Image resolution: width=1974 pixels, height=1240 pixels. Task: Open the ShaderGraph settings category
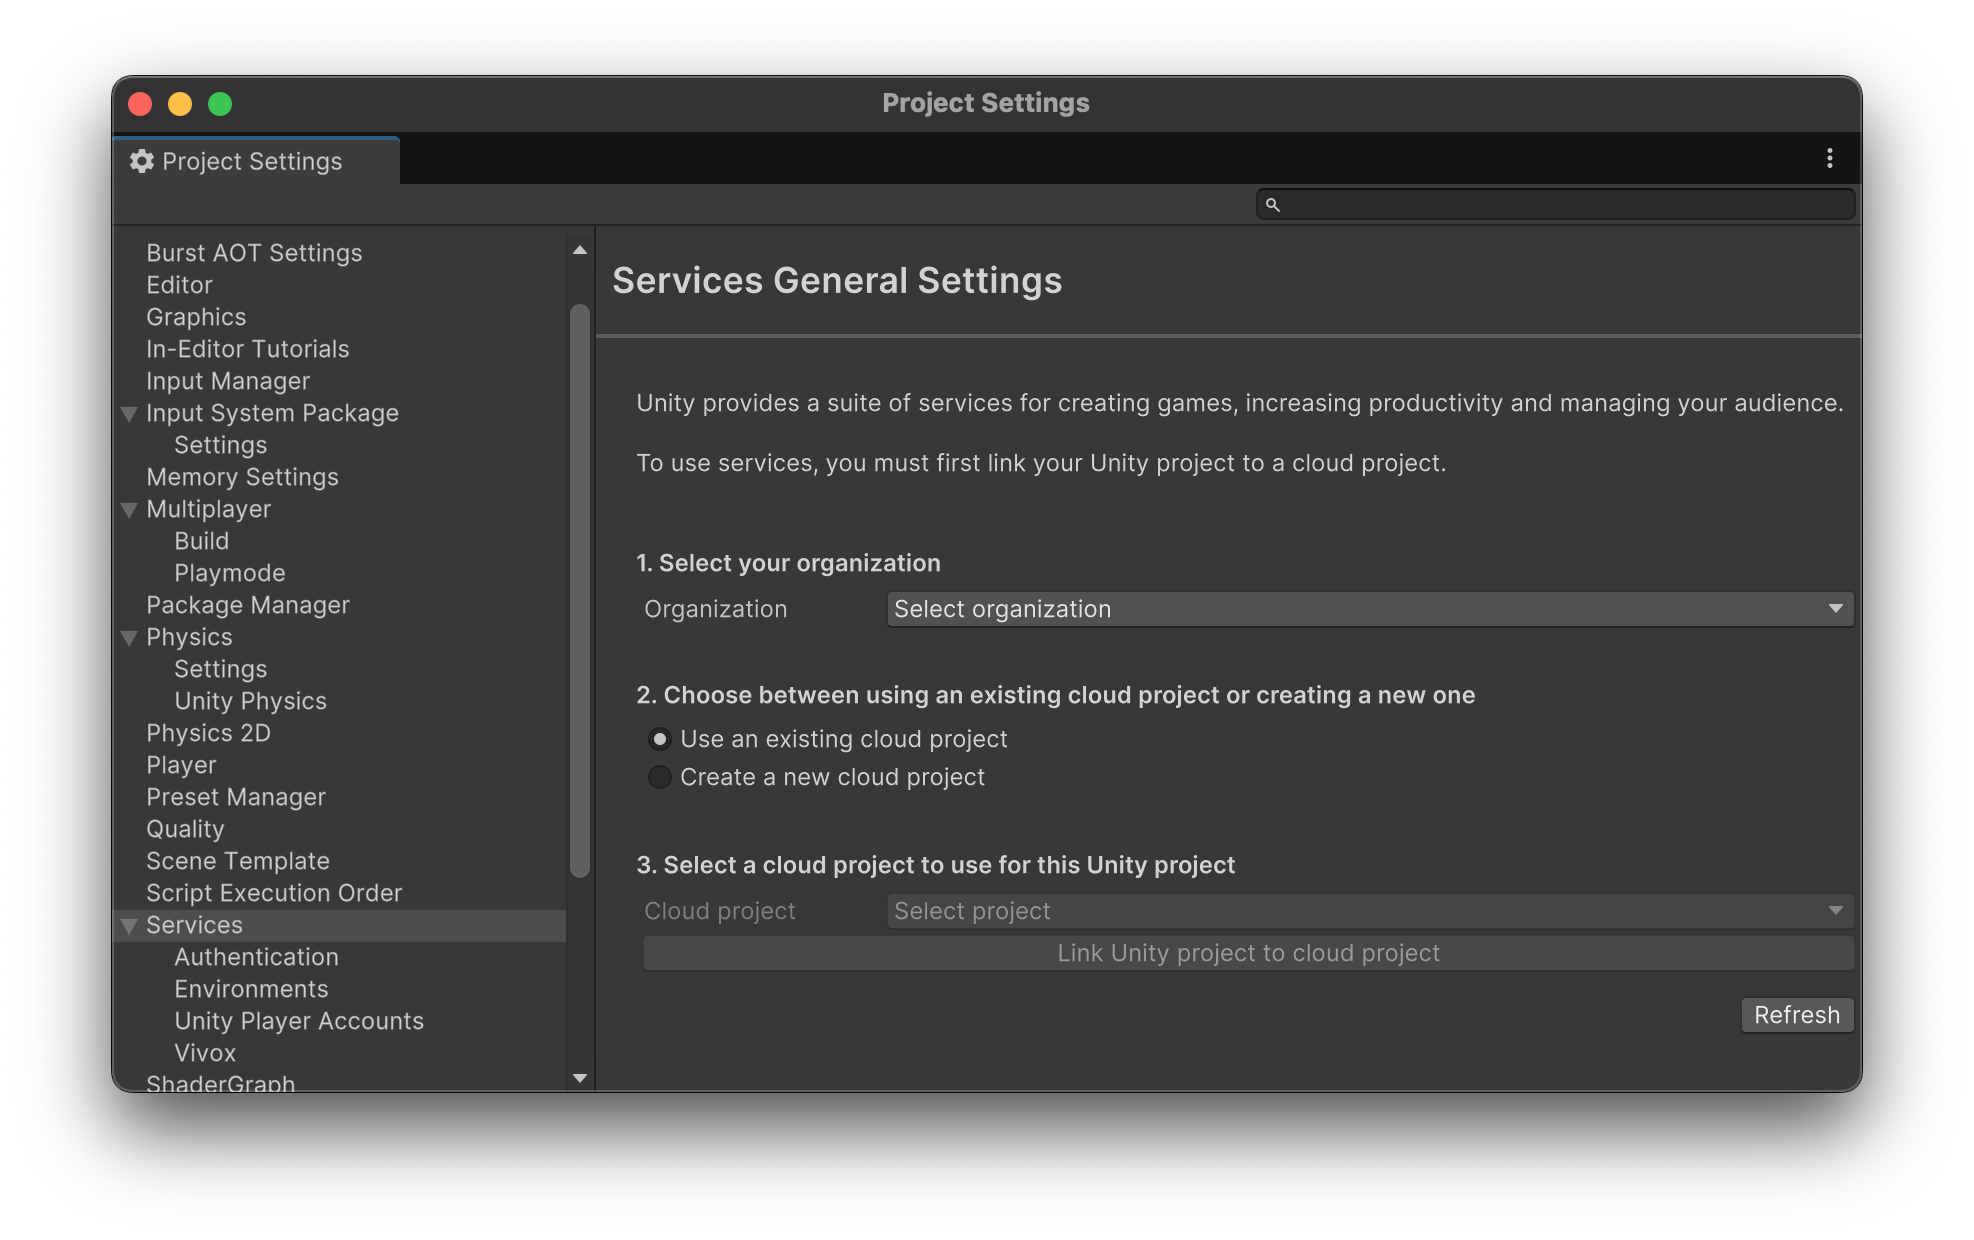tap(220, 1083)
